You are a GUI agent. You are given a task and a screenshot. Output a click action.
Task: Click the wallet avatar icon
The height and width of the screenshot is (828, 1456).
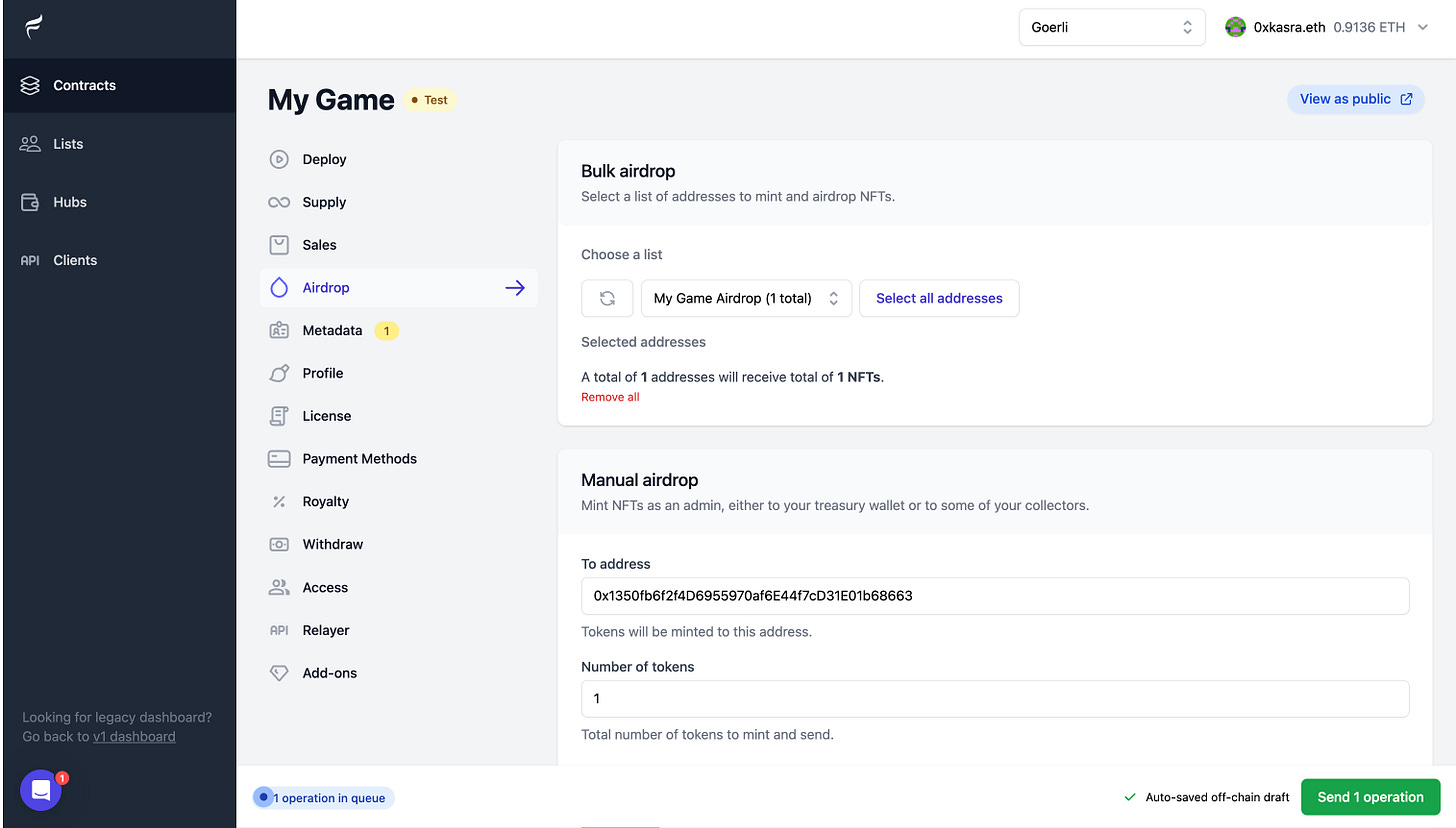point(1236,27)
